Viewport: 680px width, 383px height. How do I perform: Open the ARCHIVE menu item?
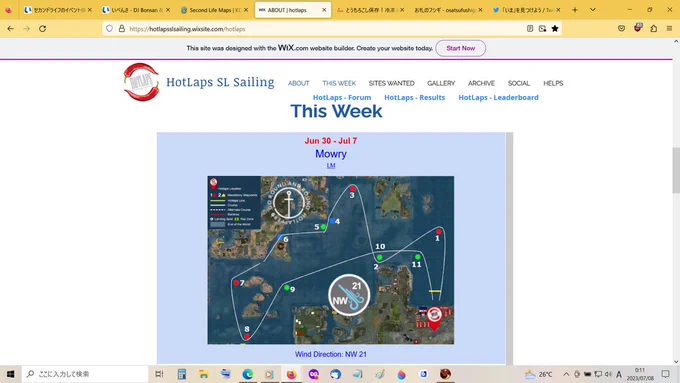(x=481, y=83)
